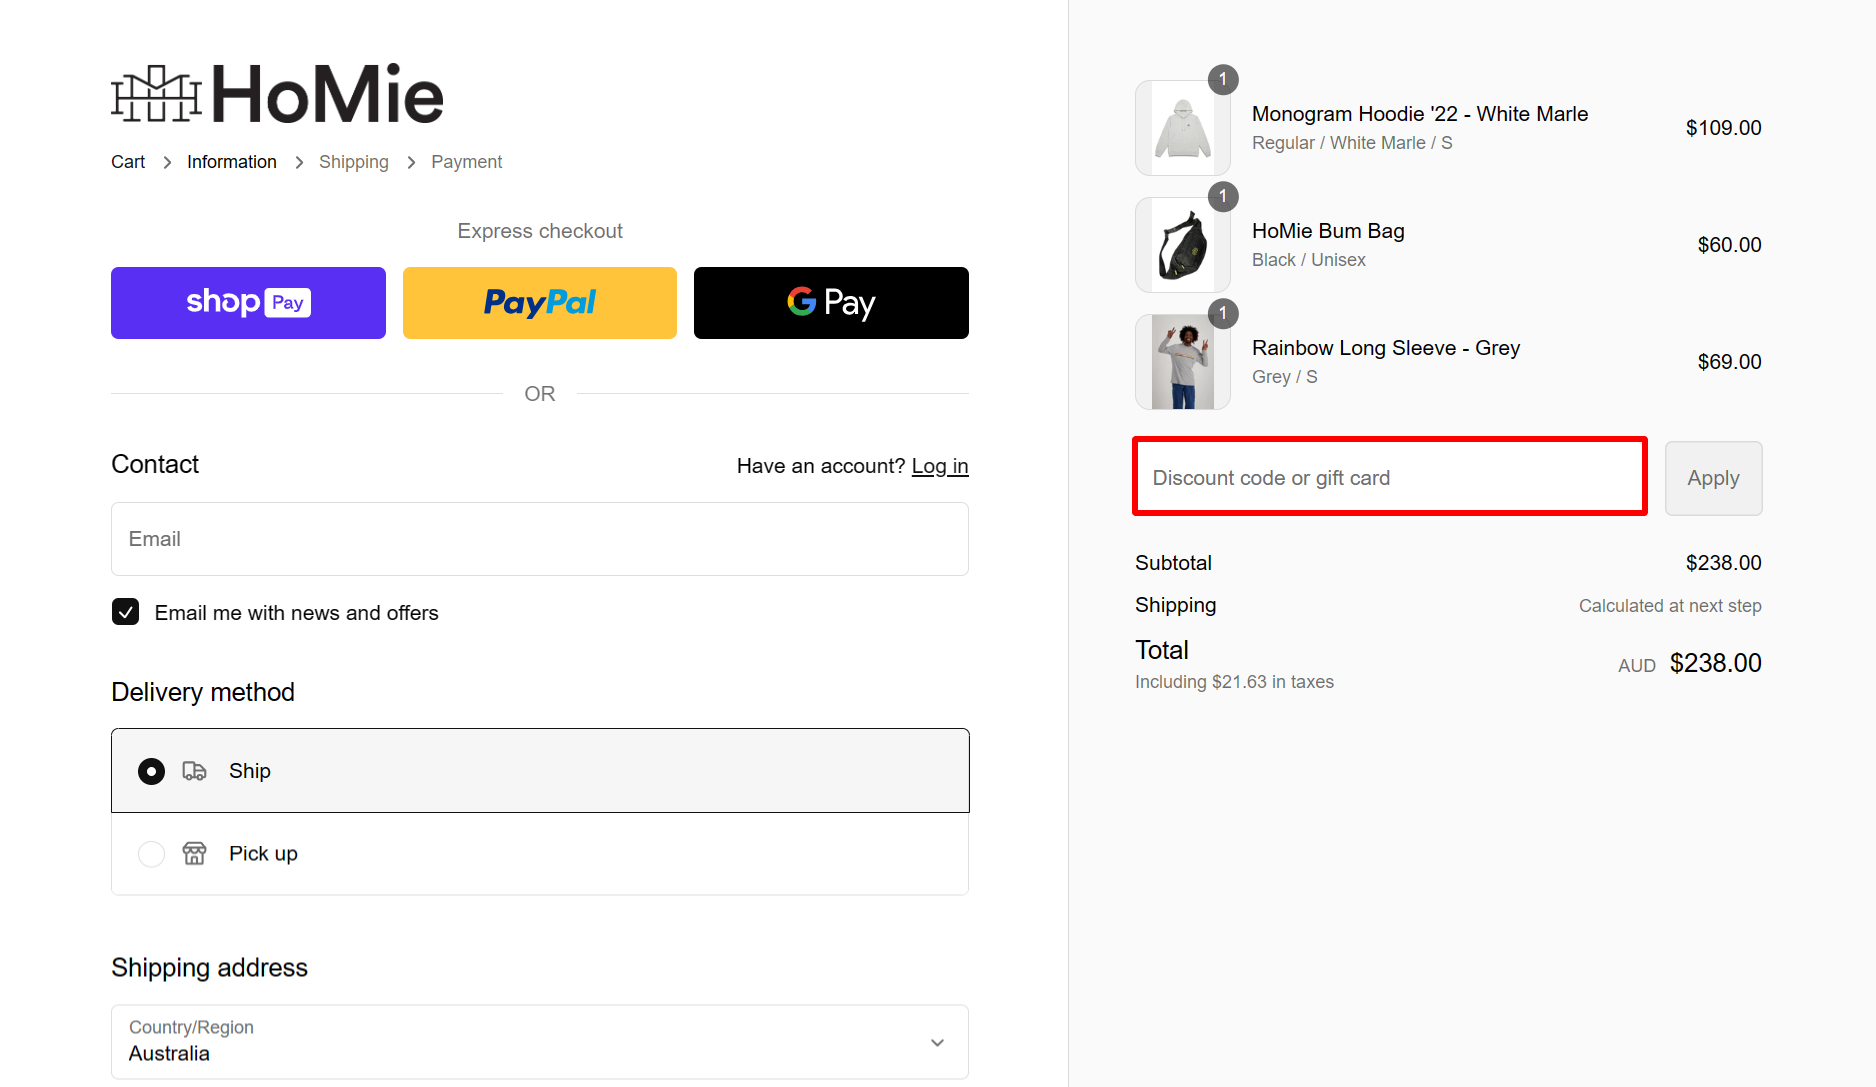Image resolution: width=1876 pixels, height=1087 pixels.
Task: Click the HoMie logo
Action: [277, 93]
